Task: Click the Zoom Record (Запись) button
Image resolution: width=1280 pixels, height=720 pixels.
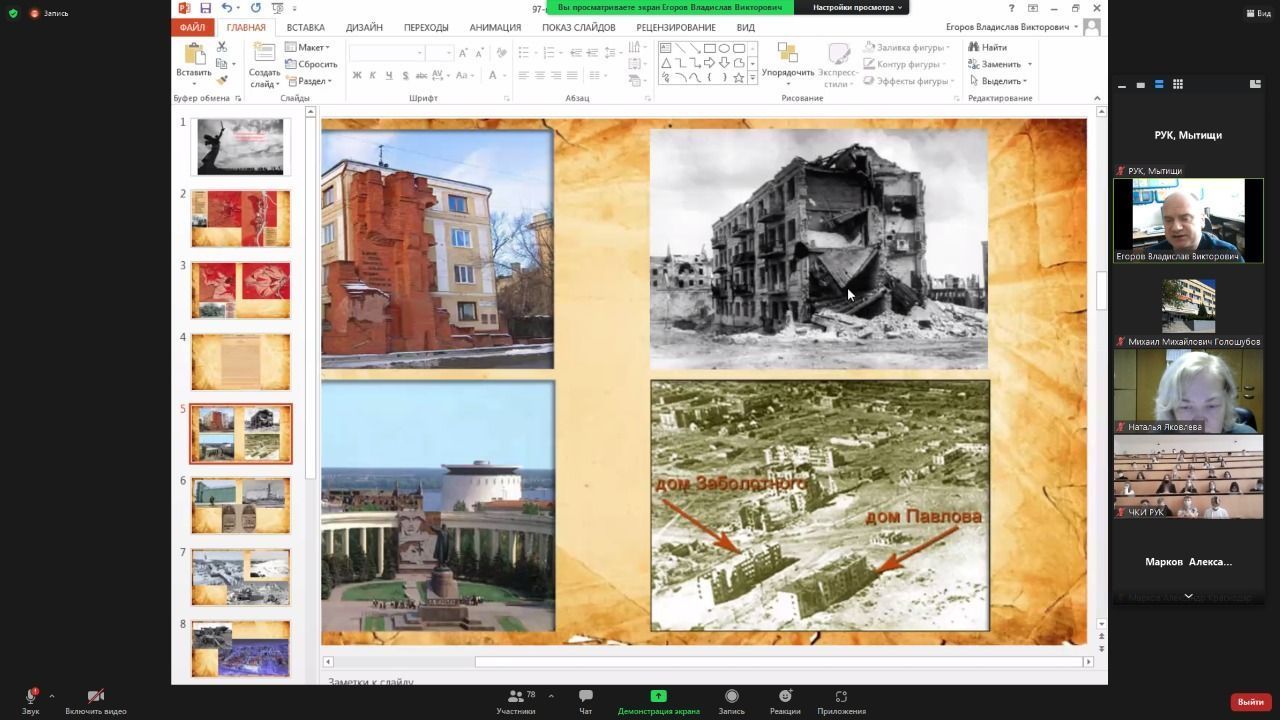Action: click(732, 701)
